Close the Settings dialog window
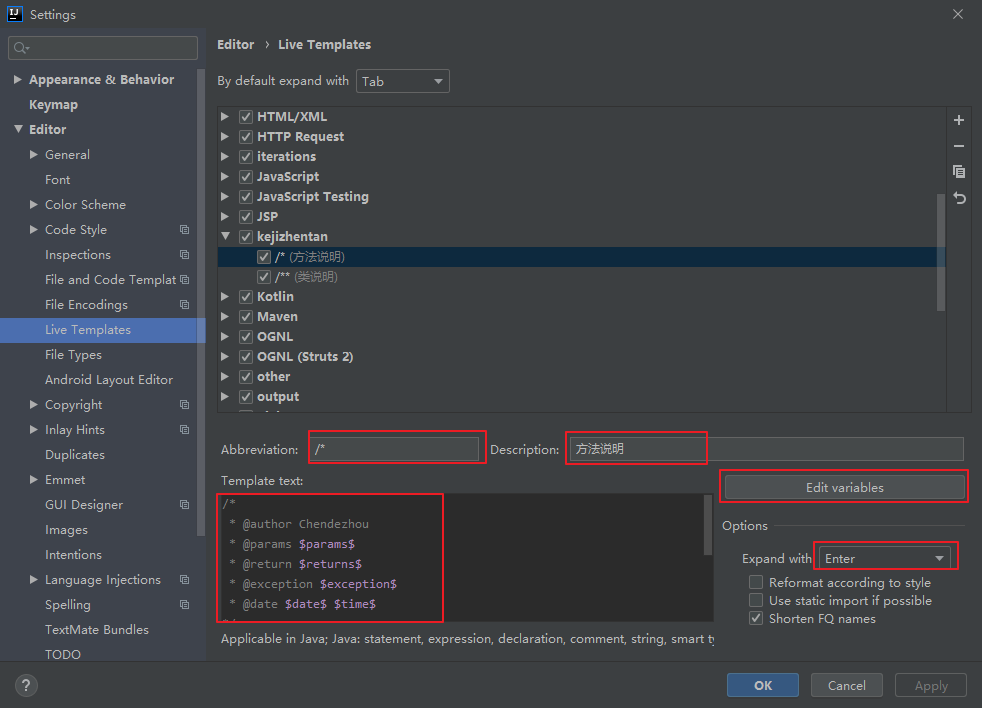Screen dimensions: 982x708 pyautogui.click(x=958, y=14)
